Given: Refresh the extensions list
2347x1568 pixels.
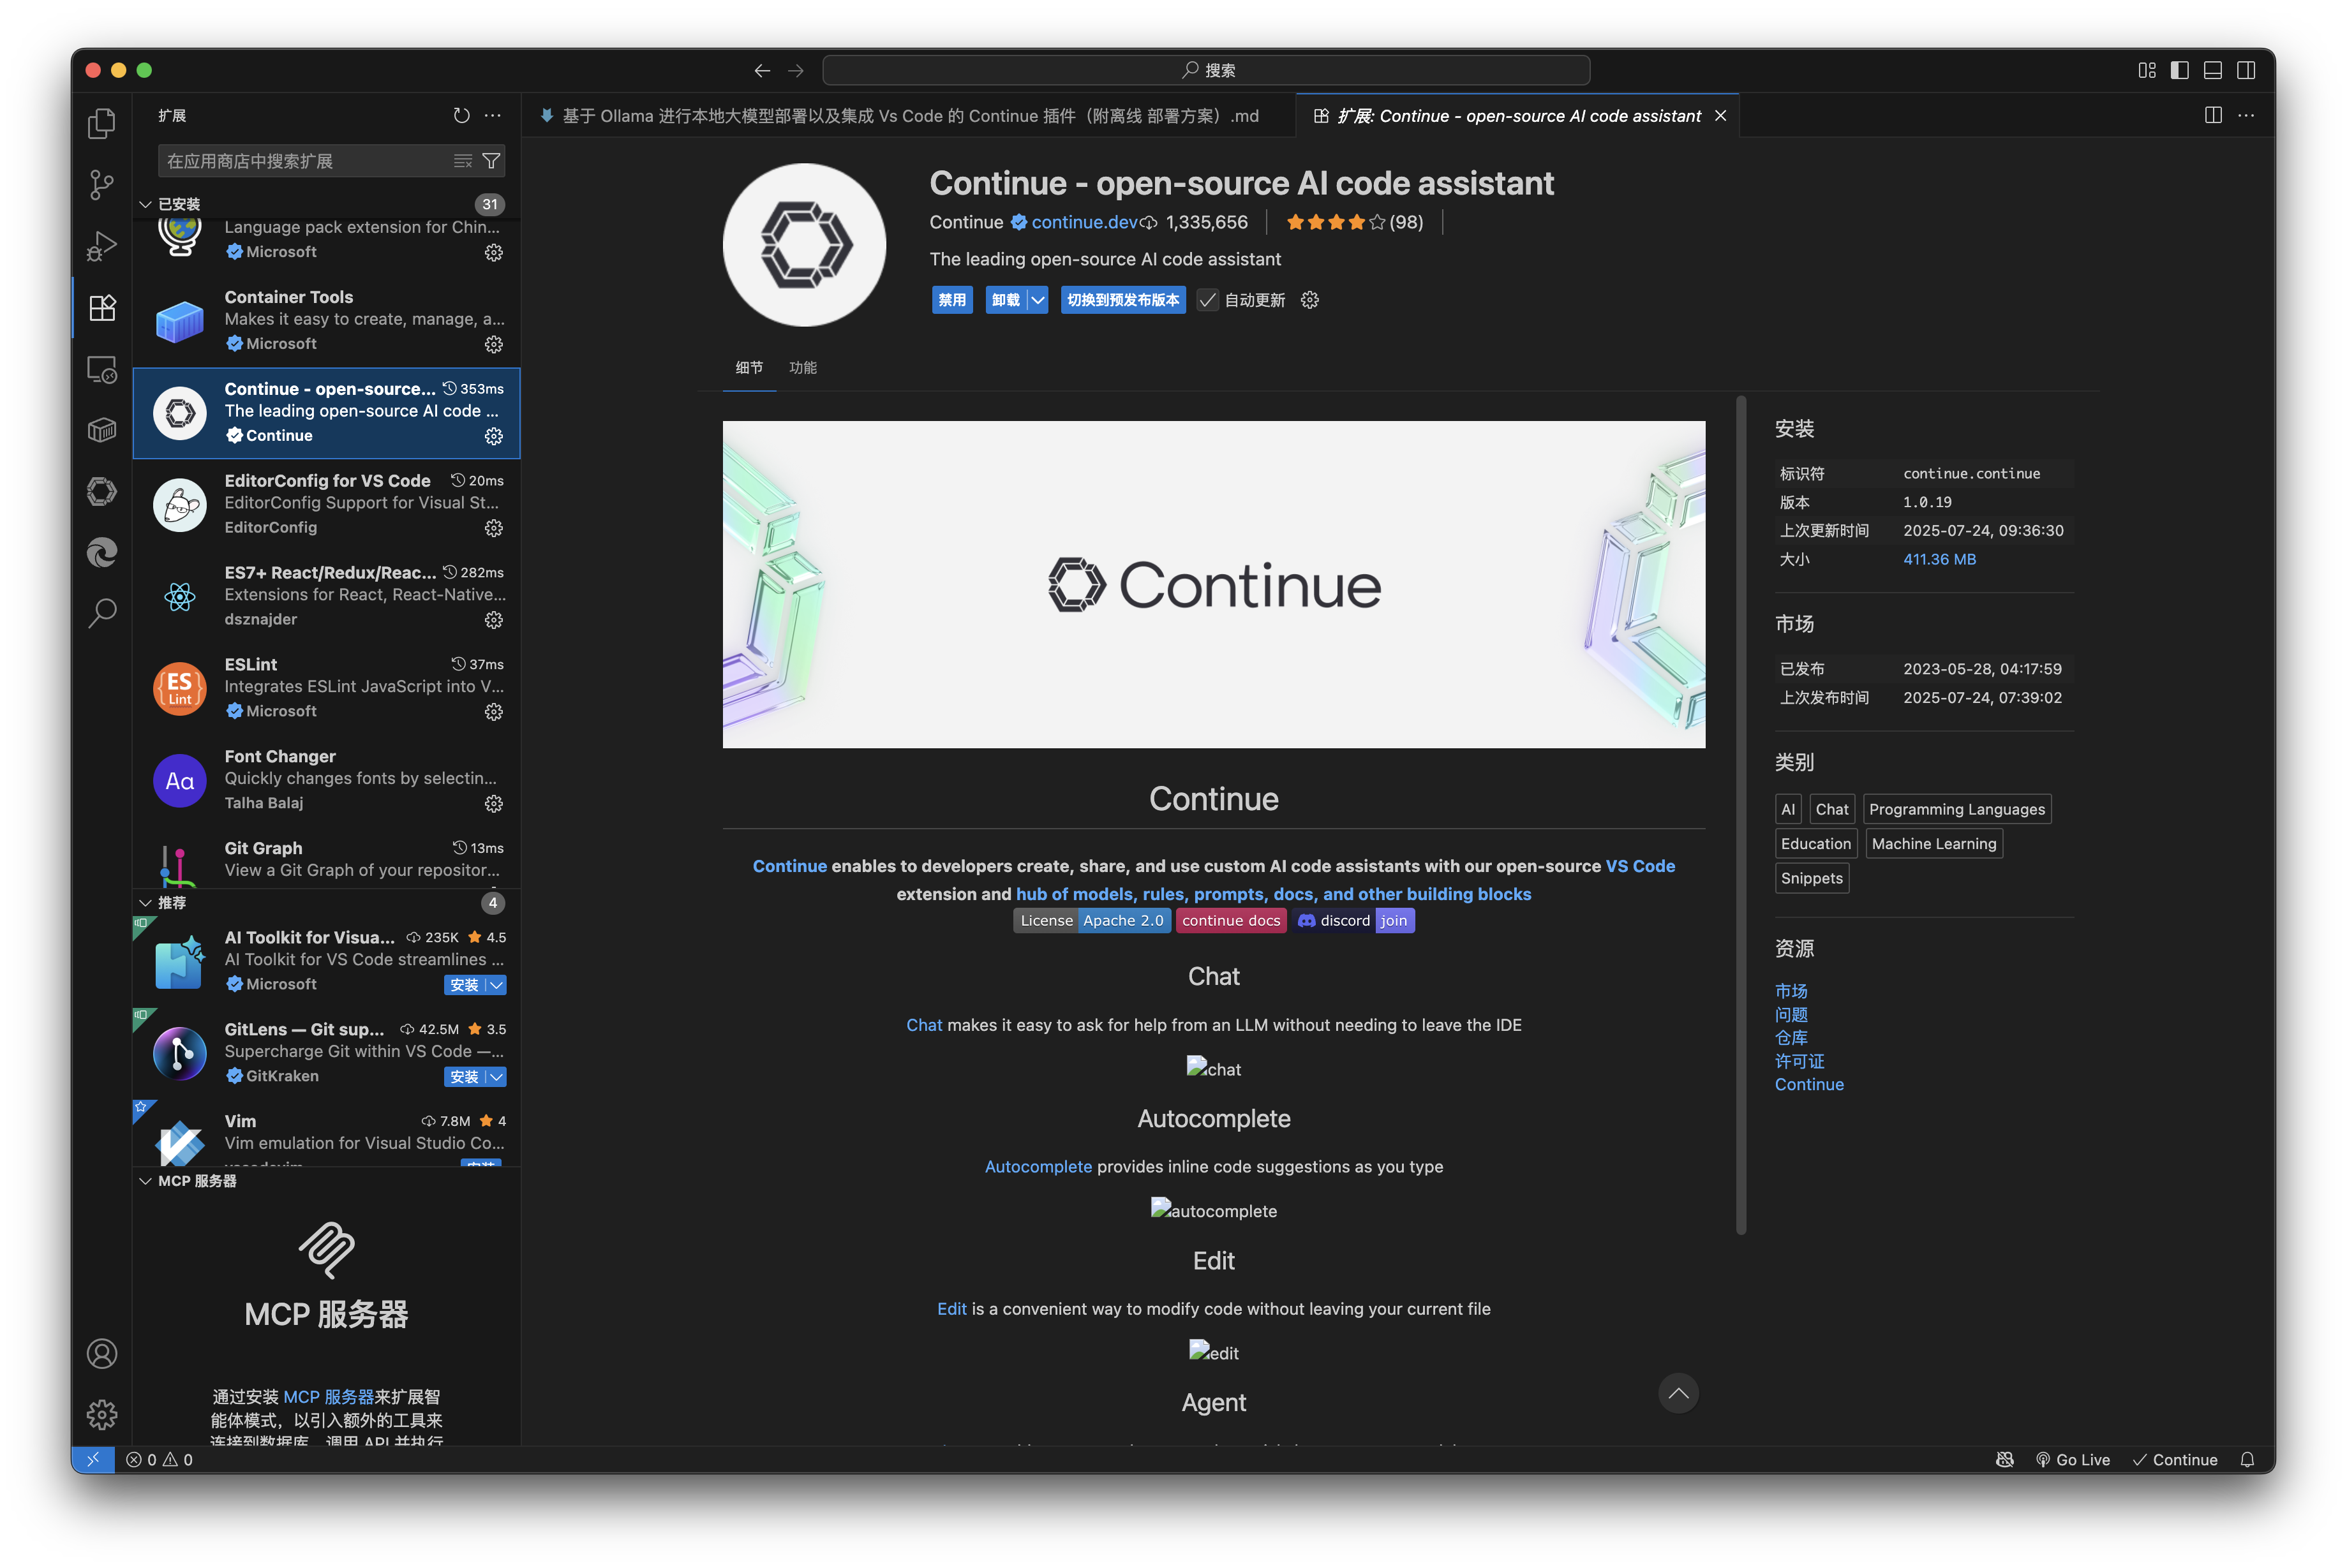Looking at the screenshot, I should pos(461,116).
